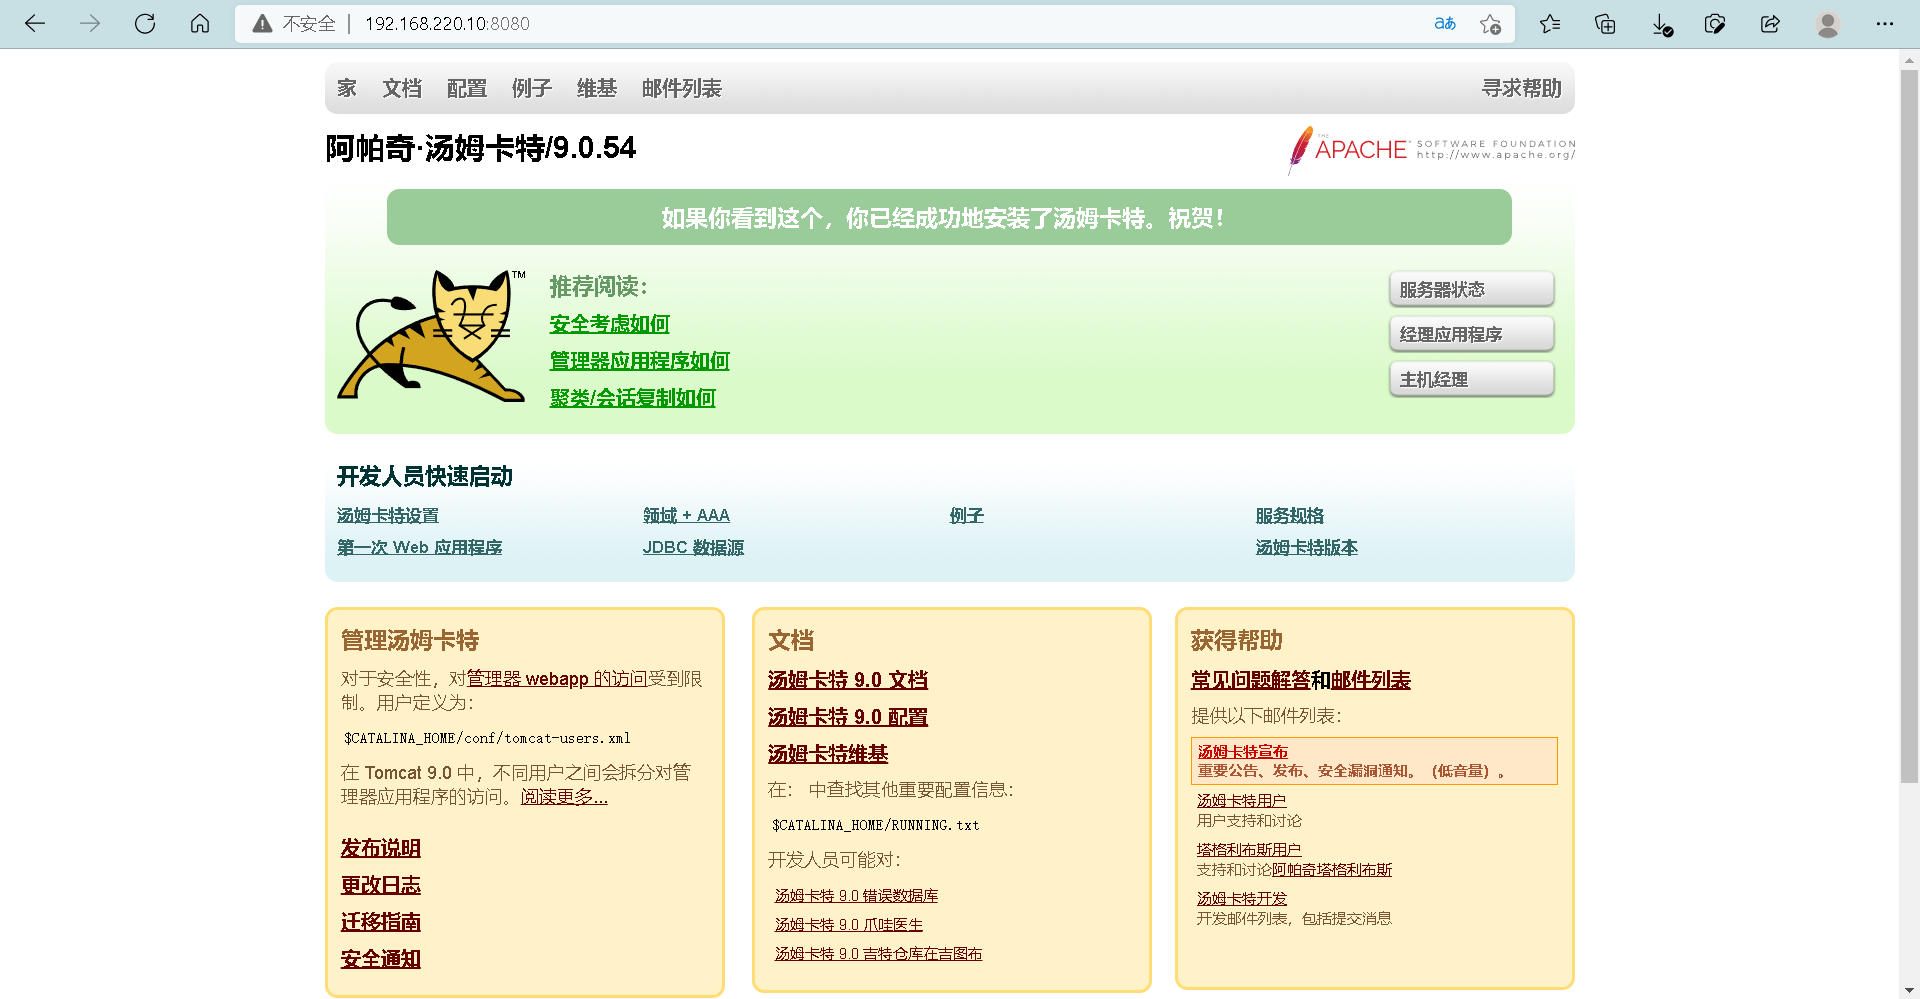The width and height of the screenshot is (1920, 999).
Task: Click the share page icon
Action: [x=1770, y=24]
